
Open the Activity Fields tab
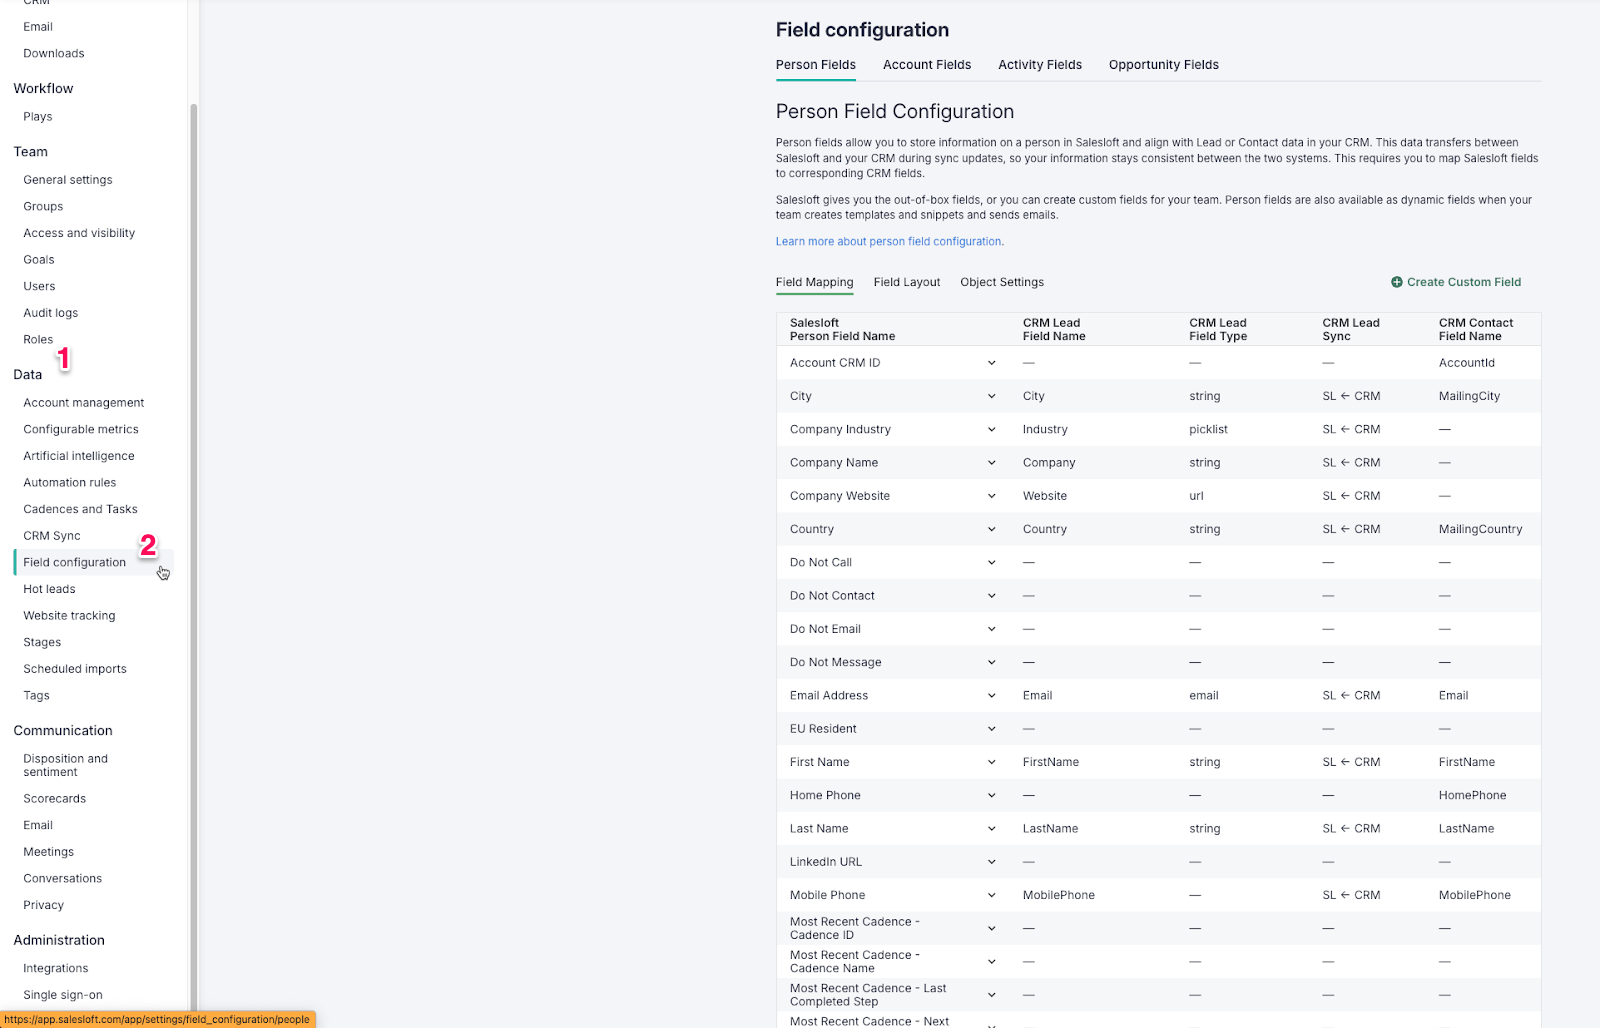[1039, 65]
